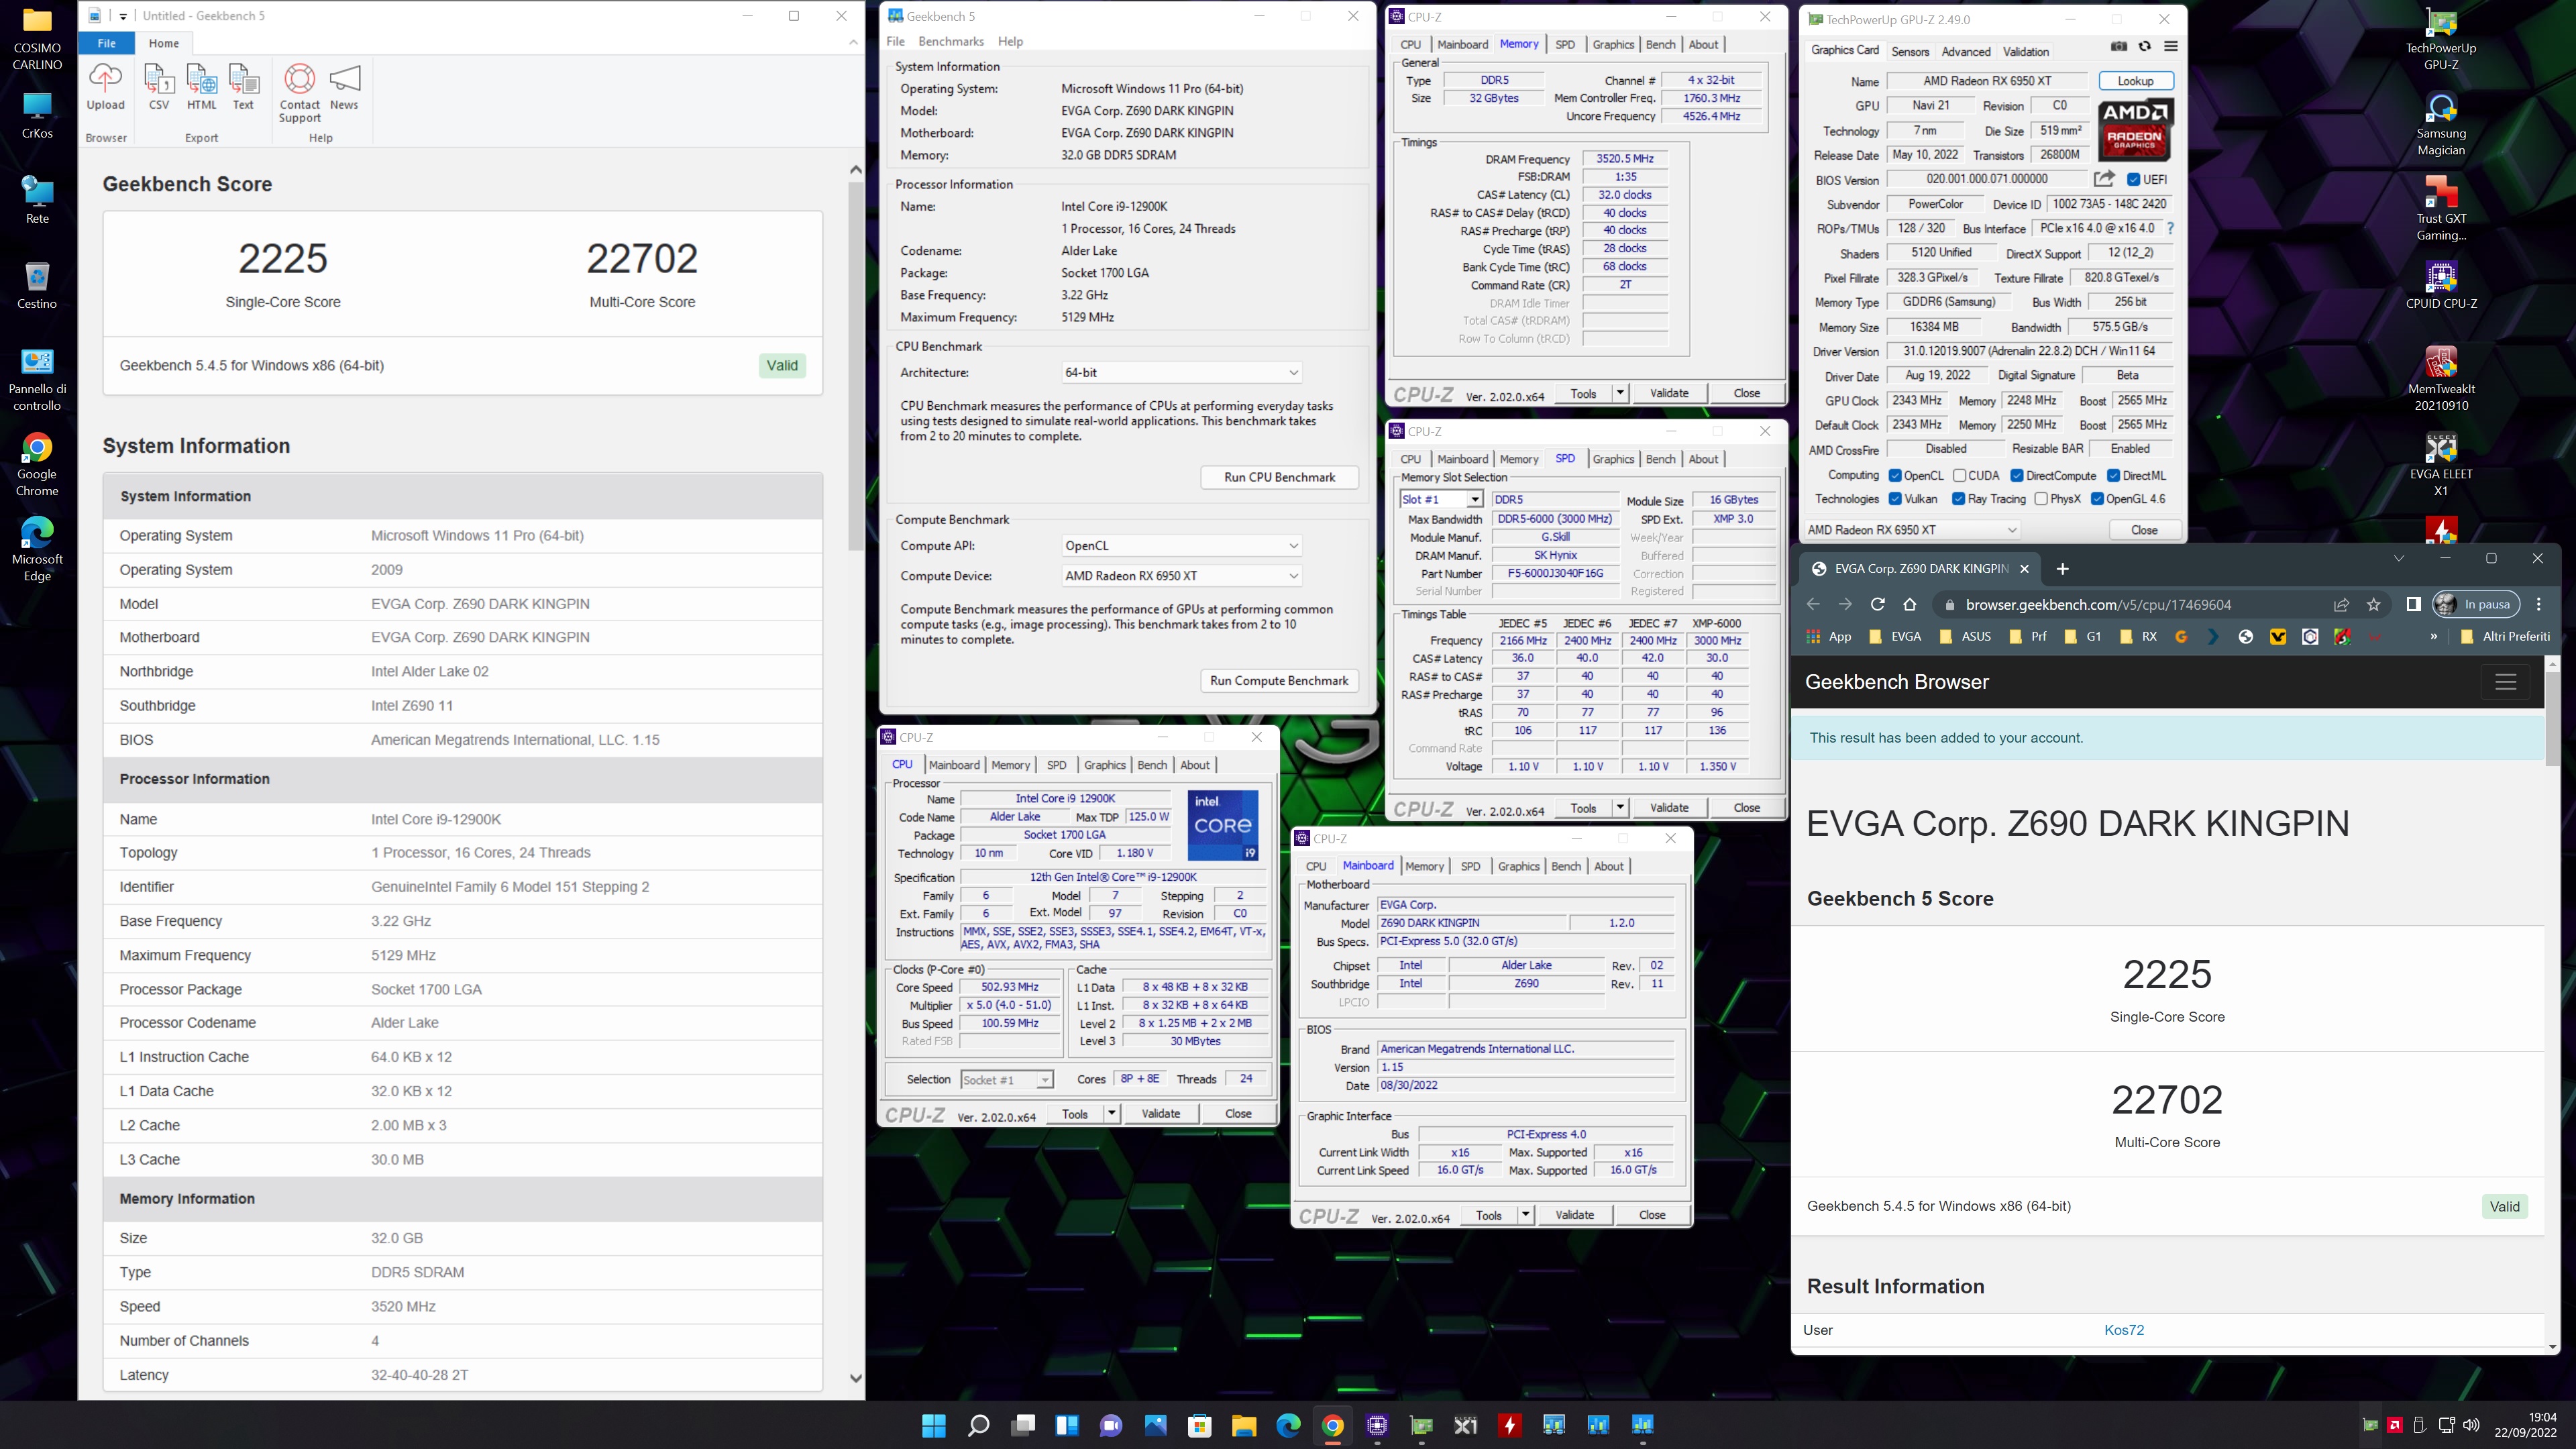
Task: Click Run Compute Benchmark button
Action: (1279, 681)
